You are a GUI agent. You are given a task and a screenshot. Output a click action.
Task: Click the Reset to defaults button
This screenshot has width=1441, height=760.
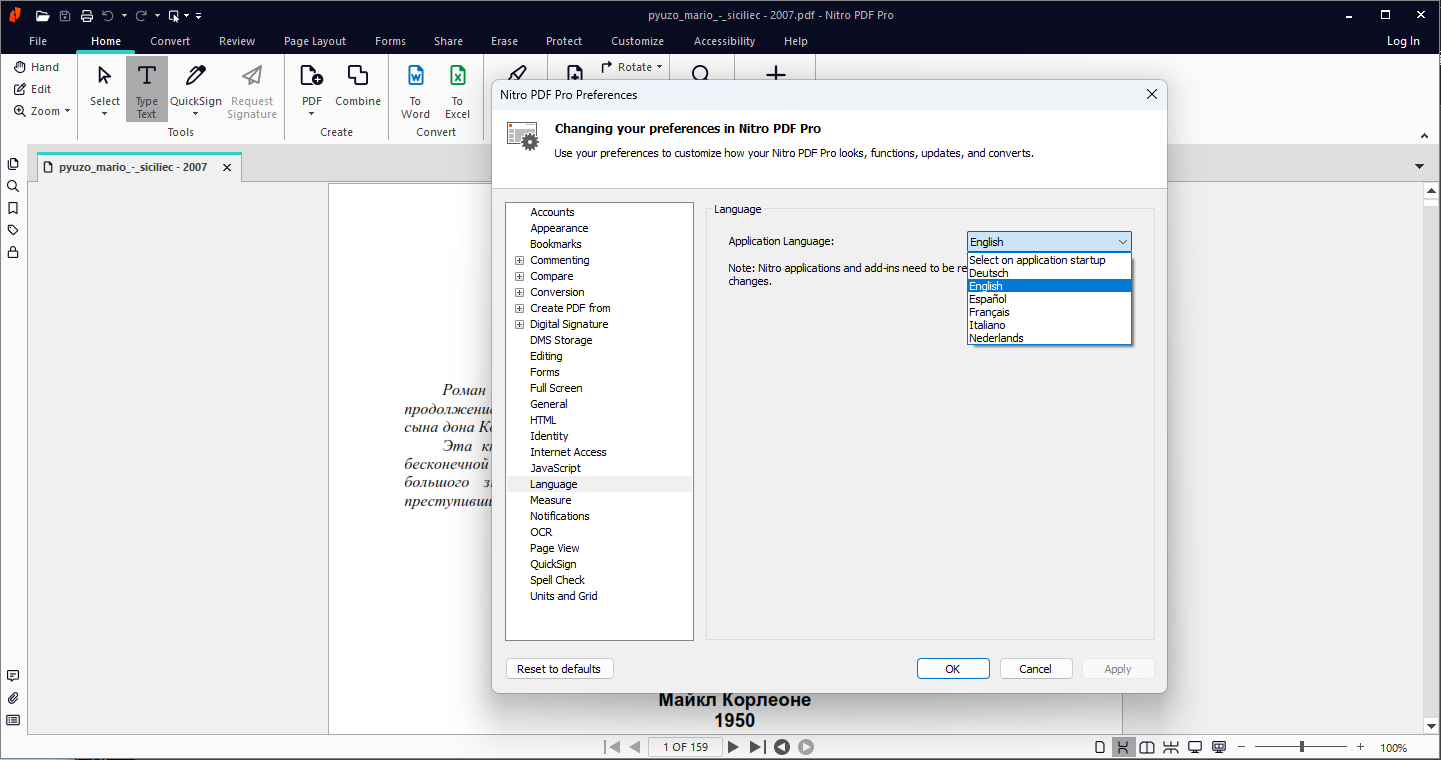(x=559, y=669)
